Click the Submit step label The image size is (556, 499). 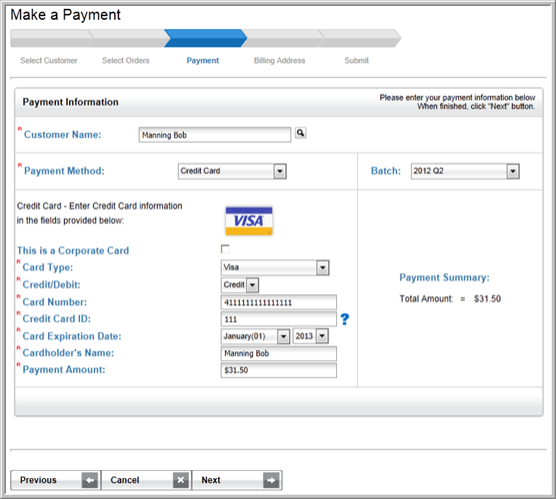pos(357,61)
